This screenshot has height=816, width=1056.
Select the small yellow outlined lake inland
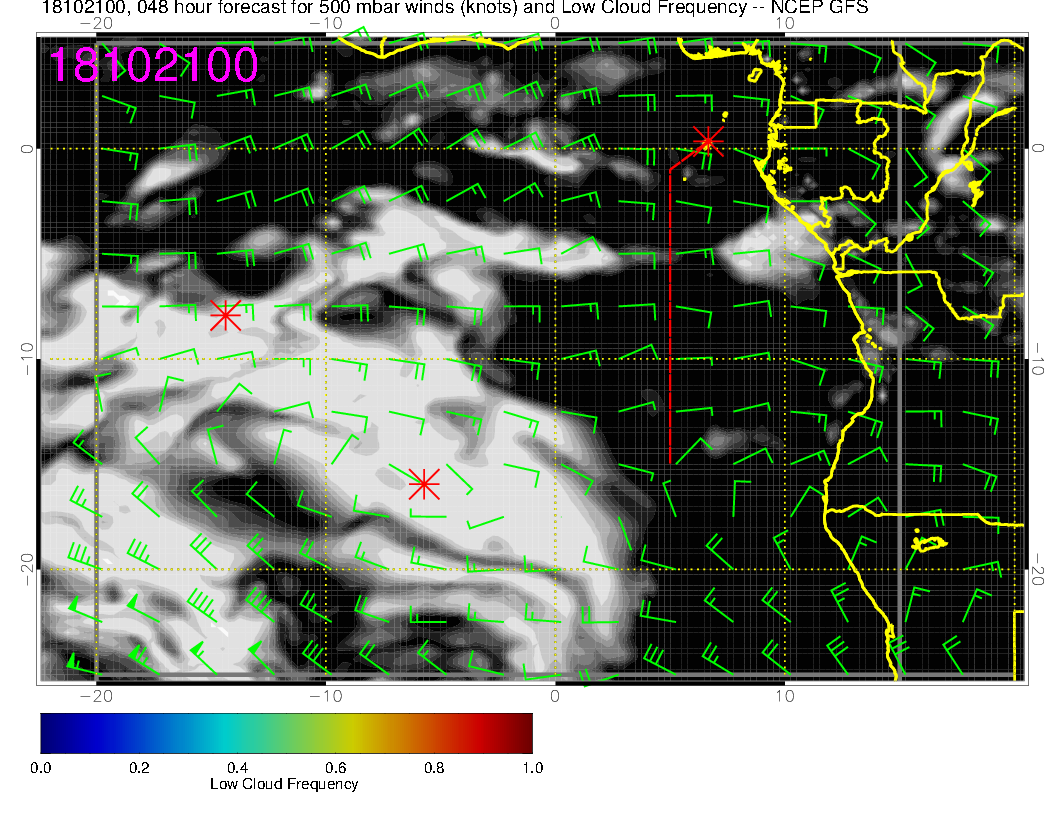pos(931,543)
